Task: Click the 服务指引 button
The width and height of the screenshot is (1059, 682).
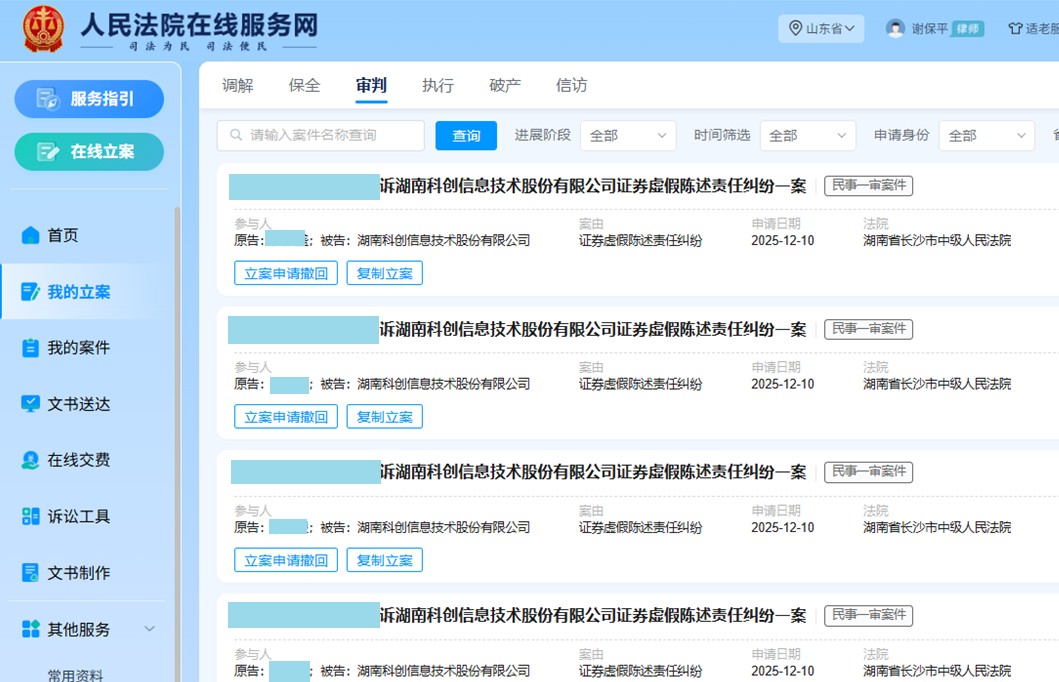Action: (89, 99)
